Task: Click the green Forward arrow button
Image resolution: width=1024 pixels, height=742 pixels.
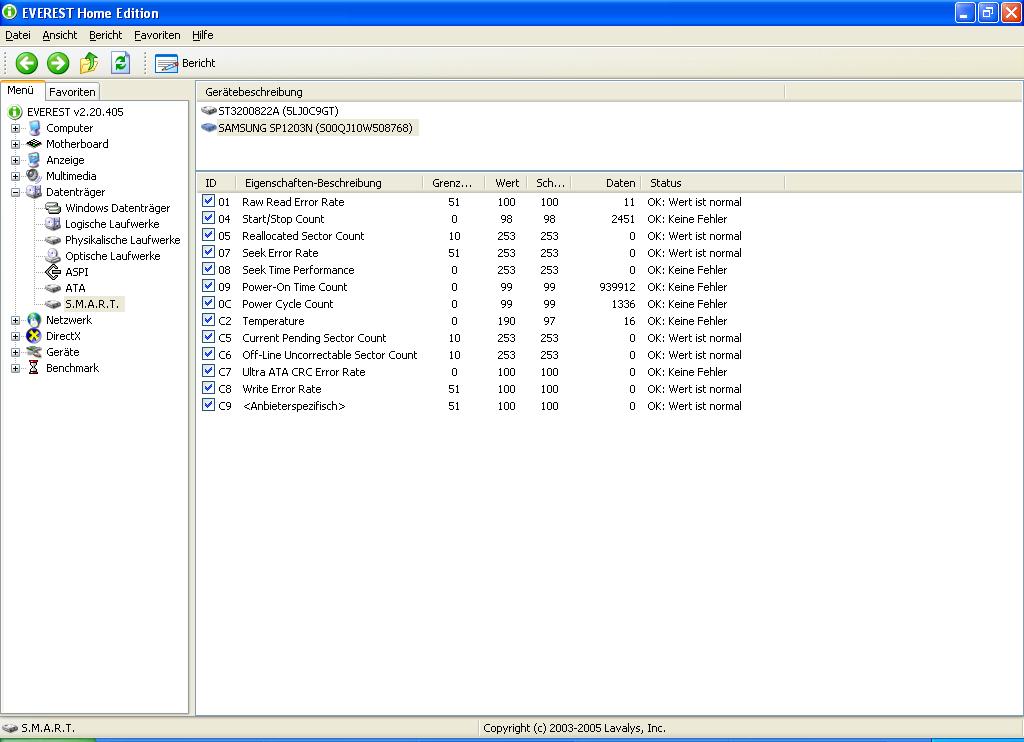Action: [x=58, y=63]
